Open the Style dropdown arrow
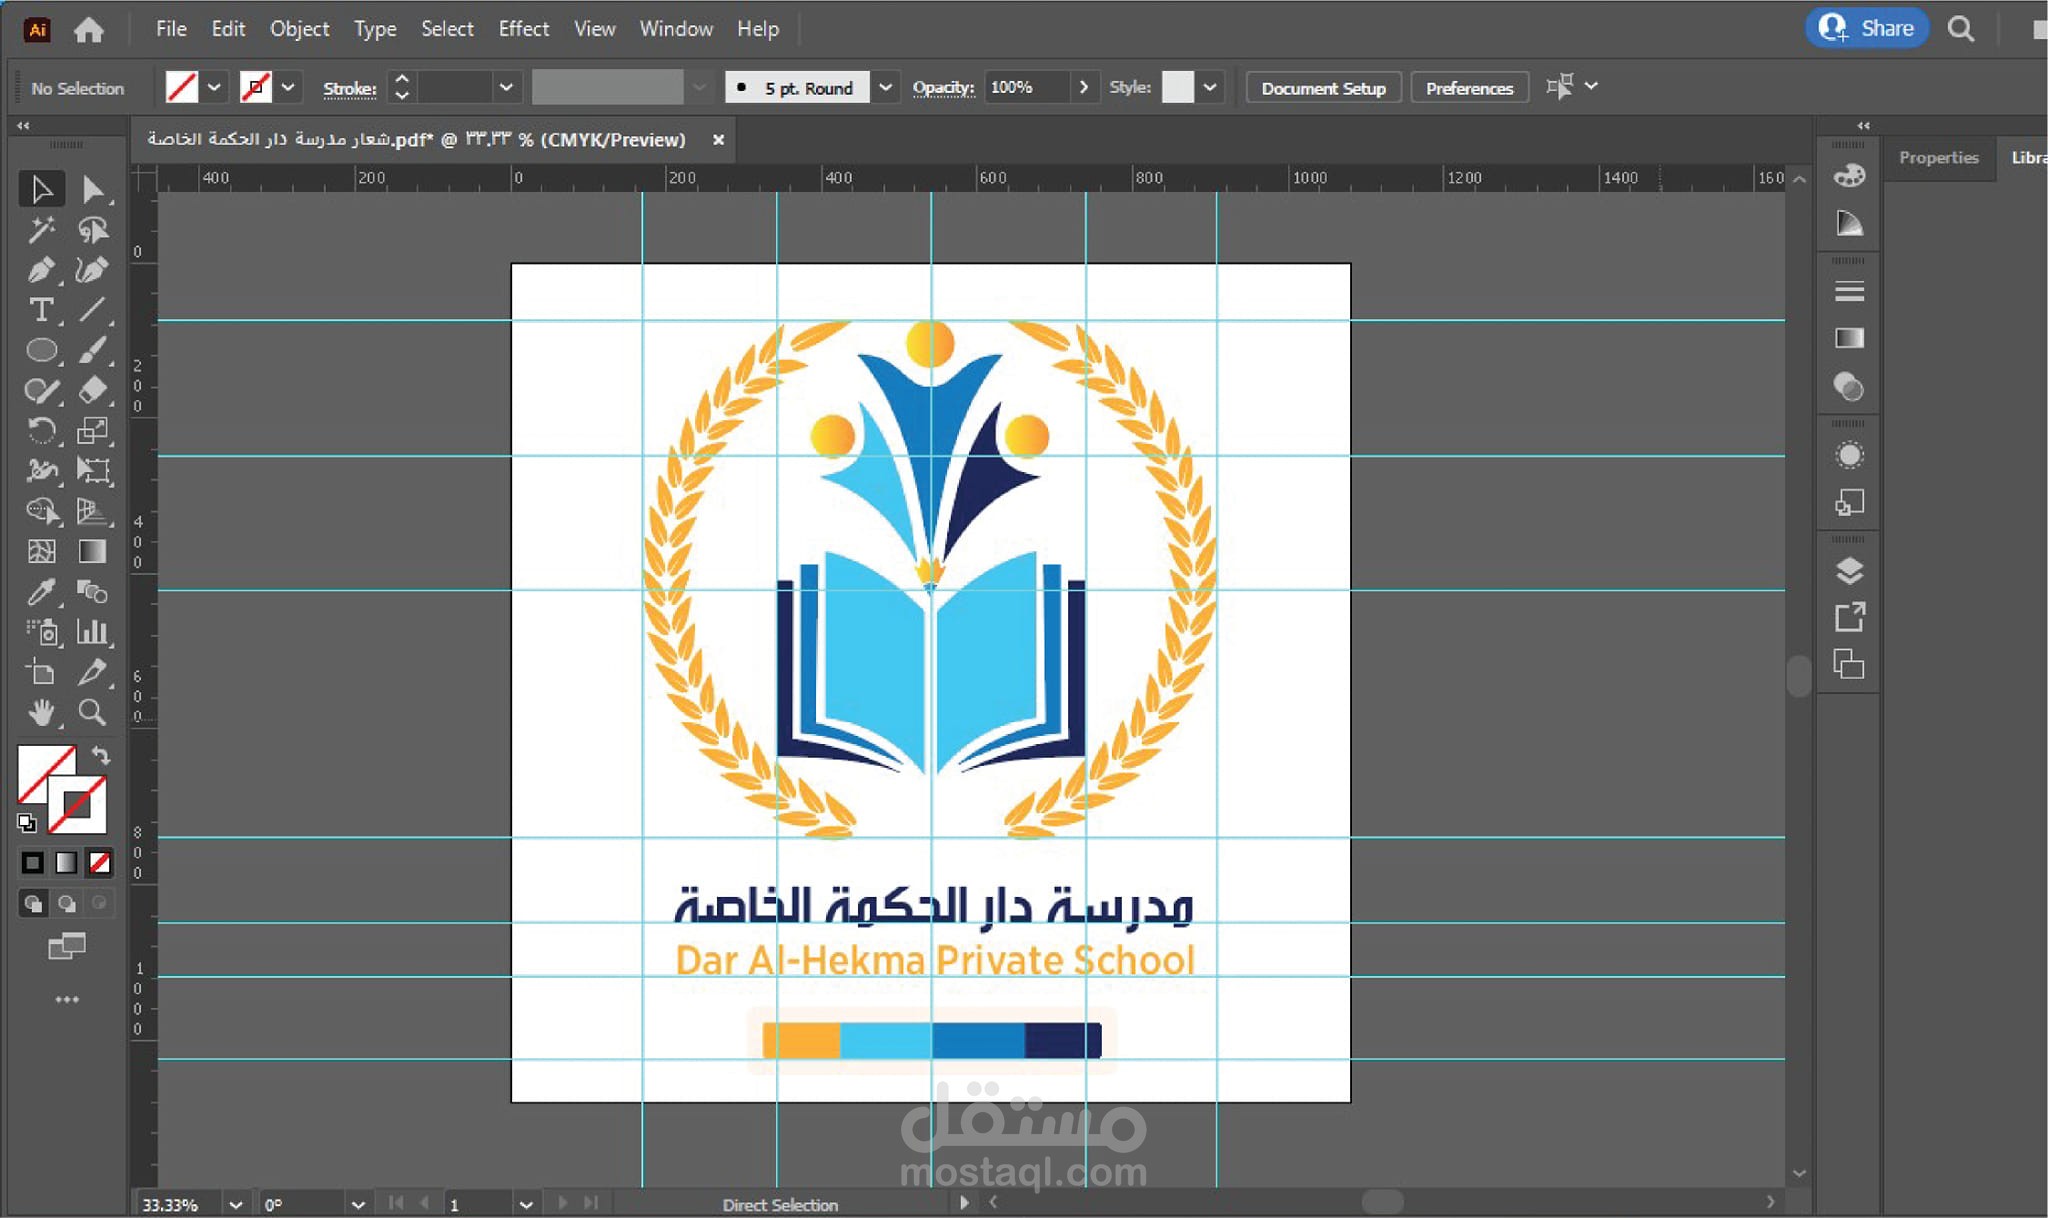 (1210, 87)
